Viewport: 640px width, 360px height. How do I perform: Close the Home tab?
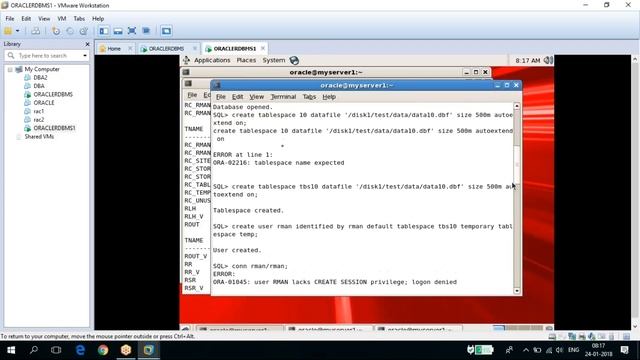tap(130, 48)
